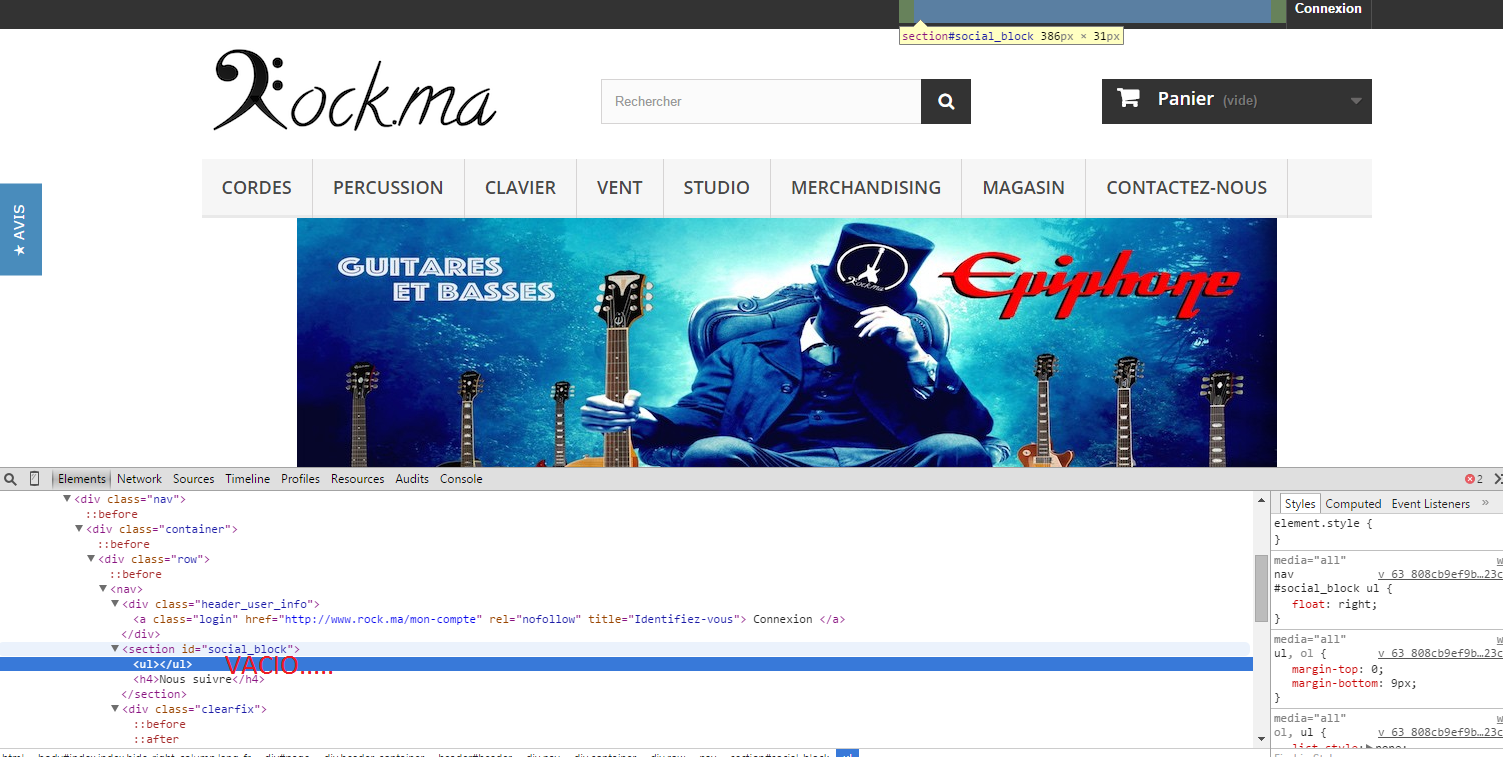This screenshot has width=1503, height=757.
Task: Click the magnifier search button beside Rechercher
Action: click(946, 102)
